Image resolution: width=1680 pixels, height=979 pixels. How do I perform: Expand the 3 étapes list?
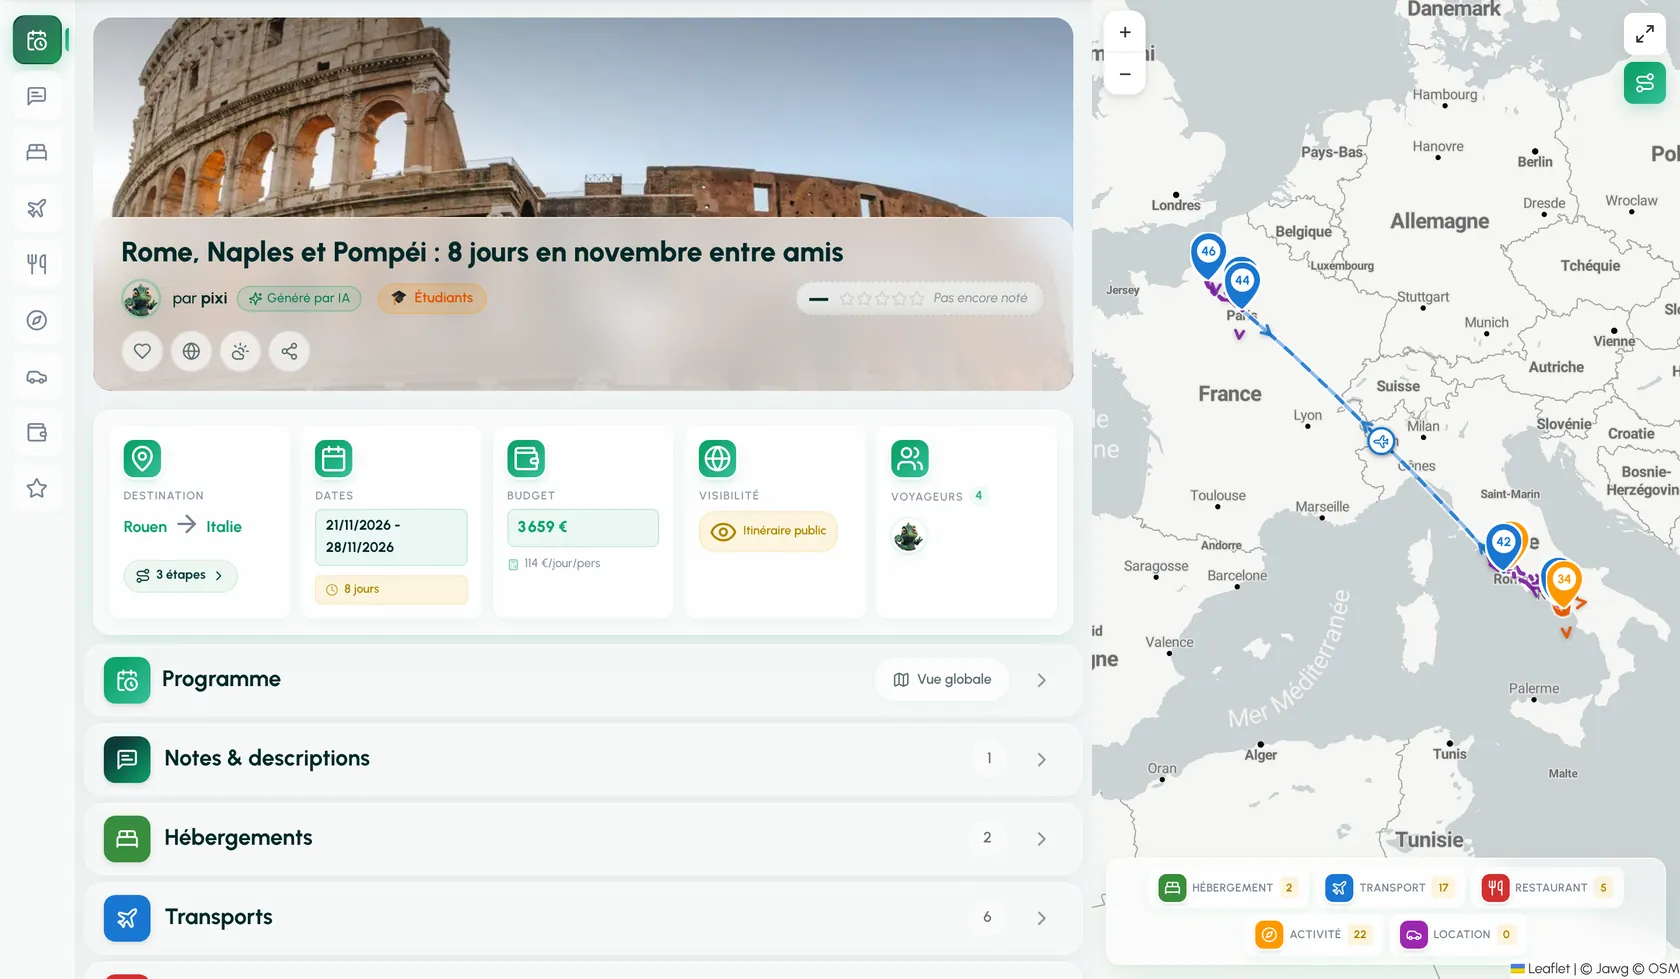[181, 575]
